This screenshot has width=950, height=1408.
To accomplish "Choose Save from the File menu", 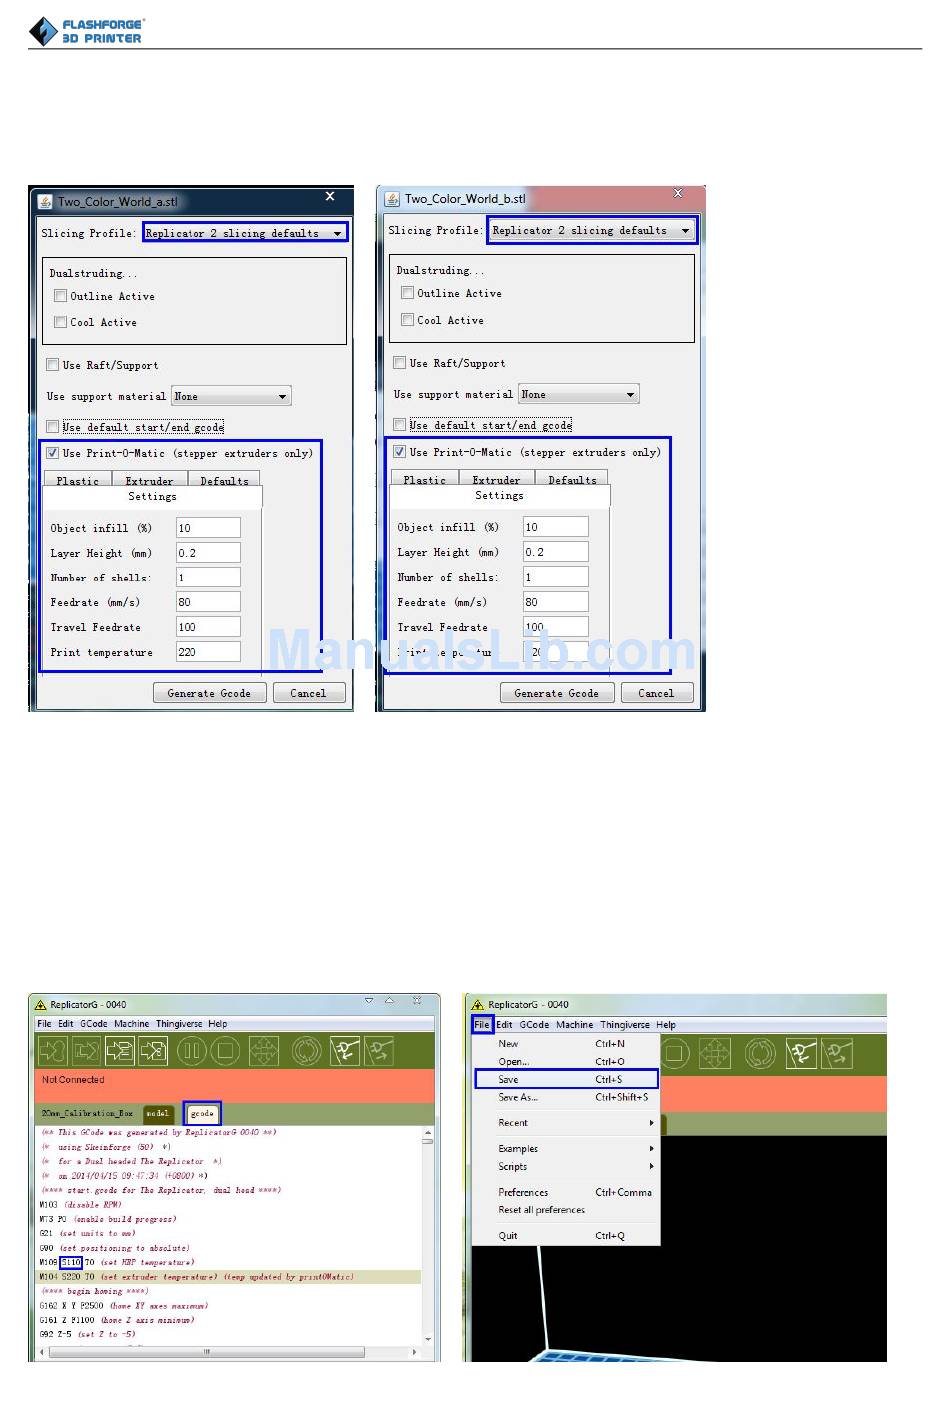I will [566, 1079].
